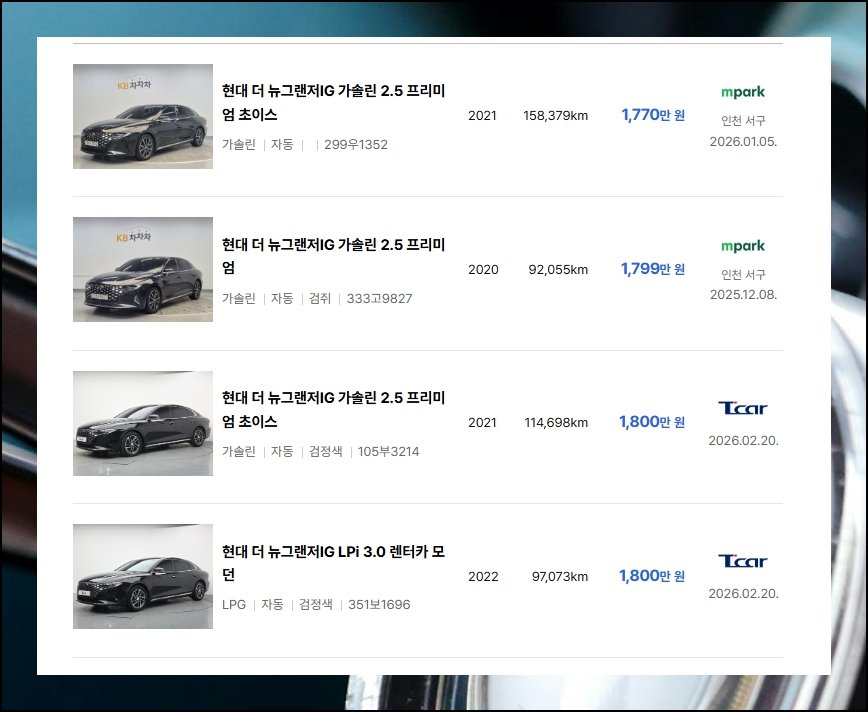Viewport: 868px width, 712px height.
Task: Click year 2022 on LPi 3.0 row
Action: coord(483,576)
